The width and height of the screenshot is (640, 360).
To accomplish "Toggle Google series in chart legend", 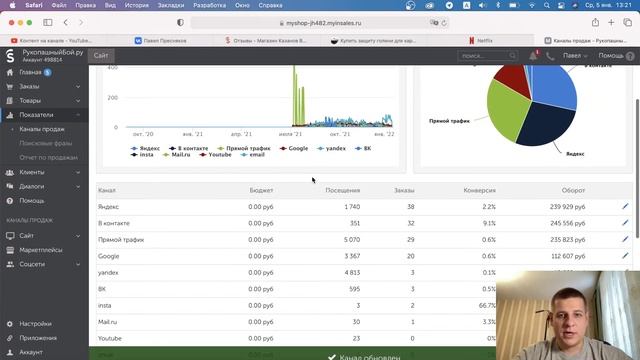I will pos(294,149).
